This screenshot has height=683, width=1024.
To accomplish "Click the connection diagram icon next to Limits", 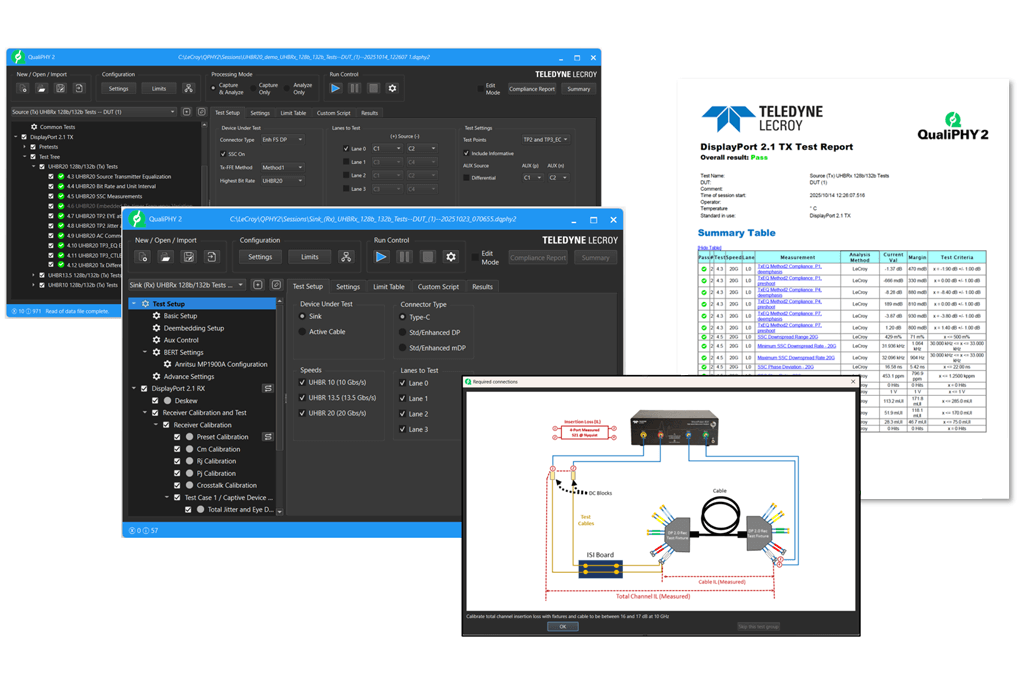I will click(x=346, y=257).
